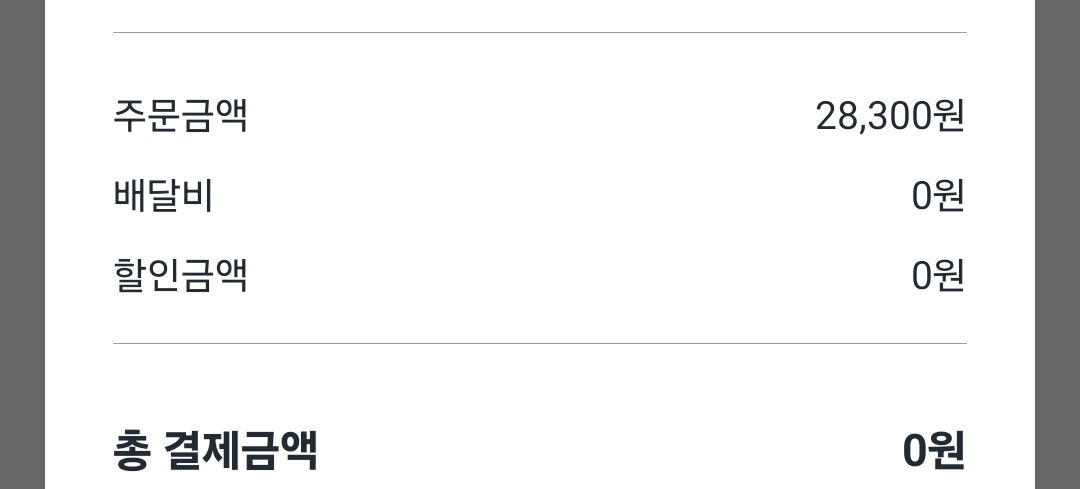Click the divider line below 할인금액
Viewport: 1080px width, 489px height.
(540, 344)
